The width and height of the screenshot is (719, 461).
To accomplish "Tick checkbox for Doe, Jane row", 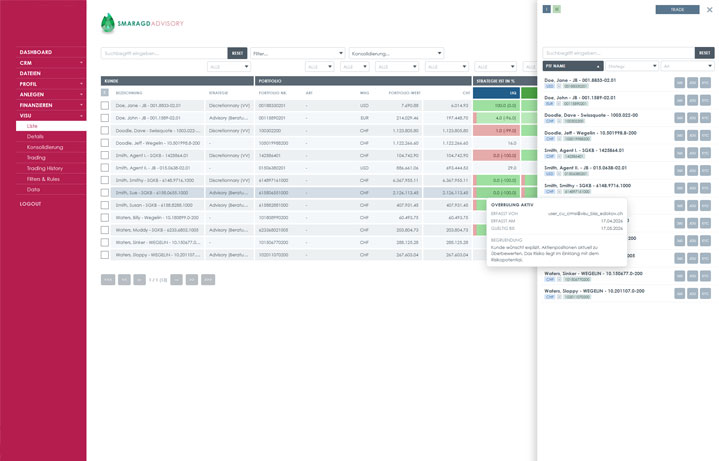I will 105,105.
